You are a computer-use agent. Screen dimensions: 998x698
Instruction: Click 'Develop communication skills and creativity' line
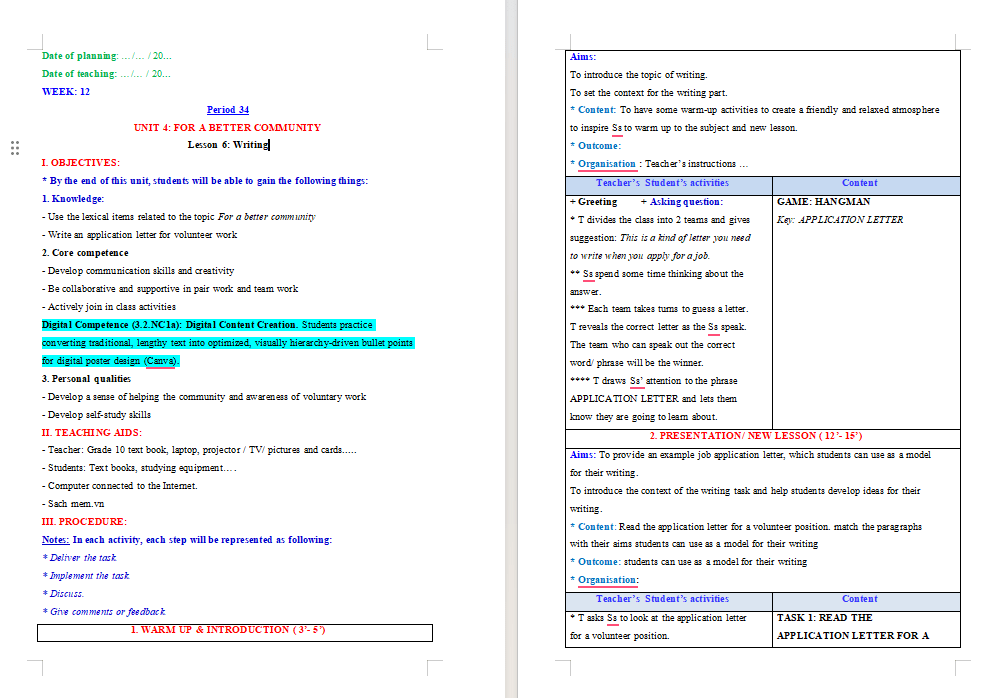tap(137, 270)
